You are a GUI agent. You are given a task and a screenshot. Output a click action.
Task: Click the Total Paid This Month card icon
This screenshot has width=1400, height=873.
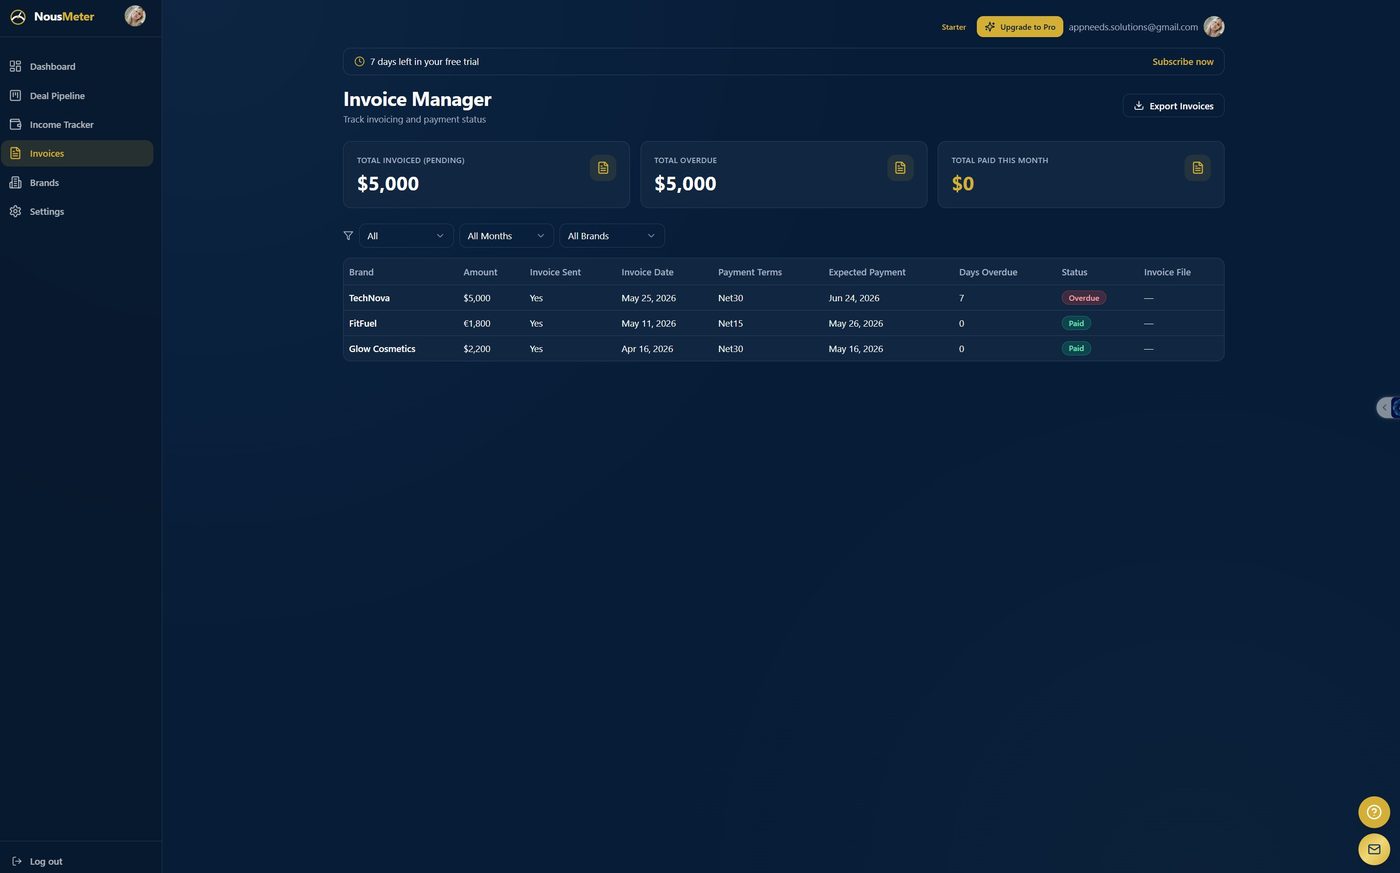coord(1197,168)
